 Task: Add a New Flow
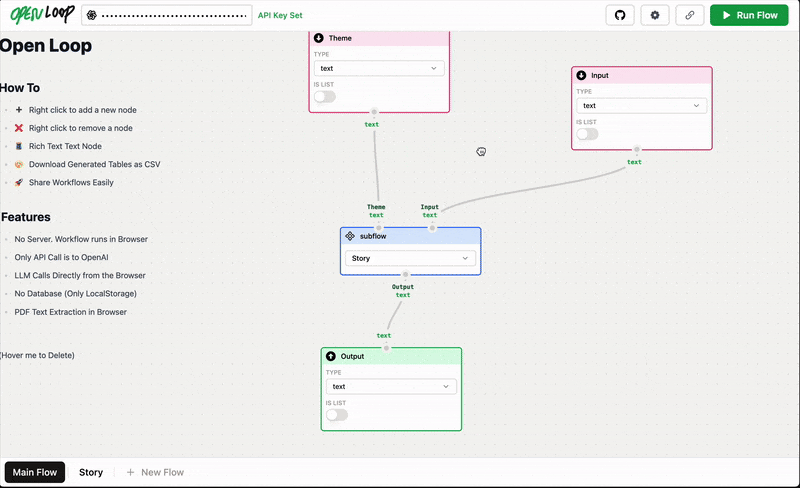pyautogui.click(x=155, y=472)
